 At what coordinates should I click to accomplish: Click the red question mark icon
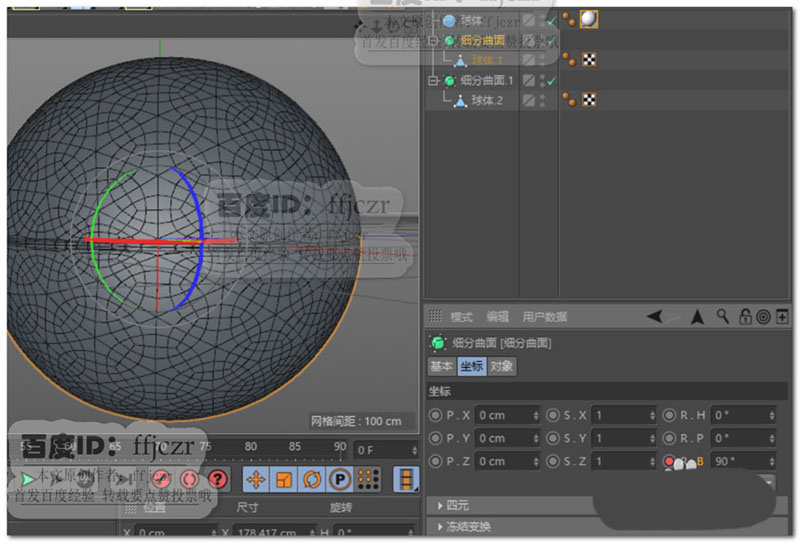[217, 479]
